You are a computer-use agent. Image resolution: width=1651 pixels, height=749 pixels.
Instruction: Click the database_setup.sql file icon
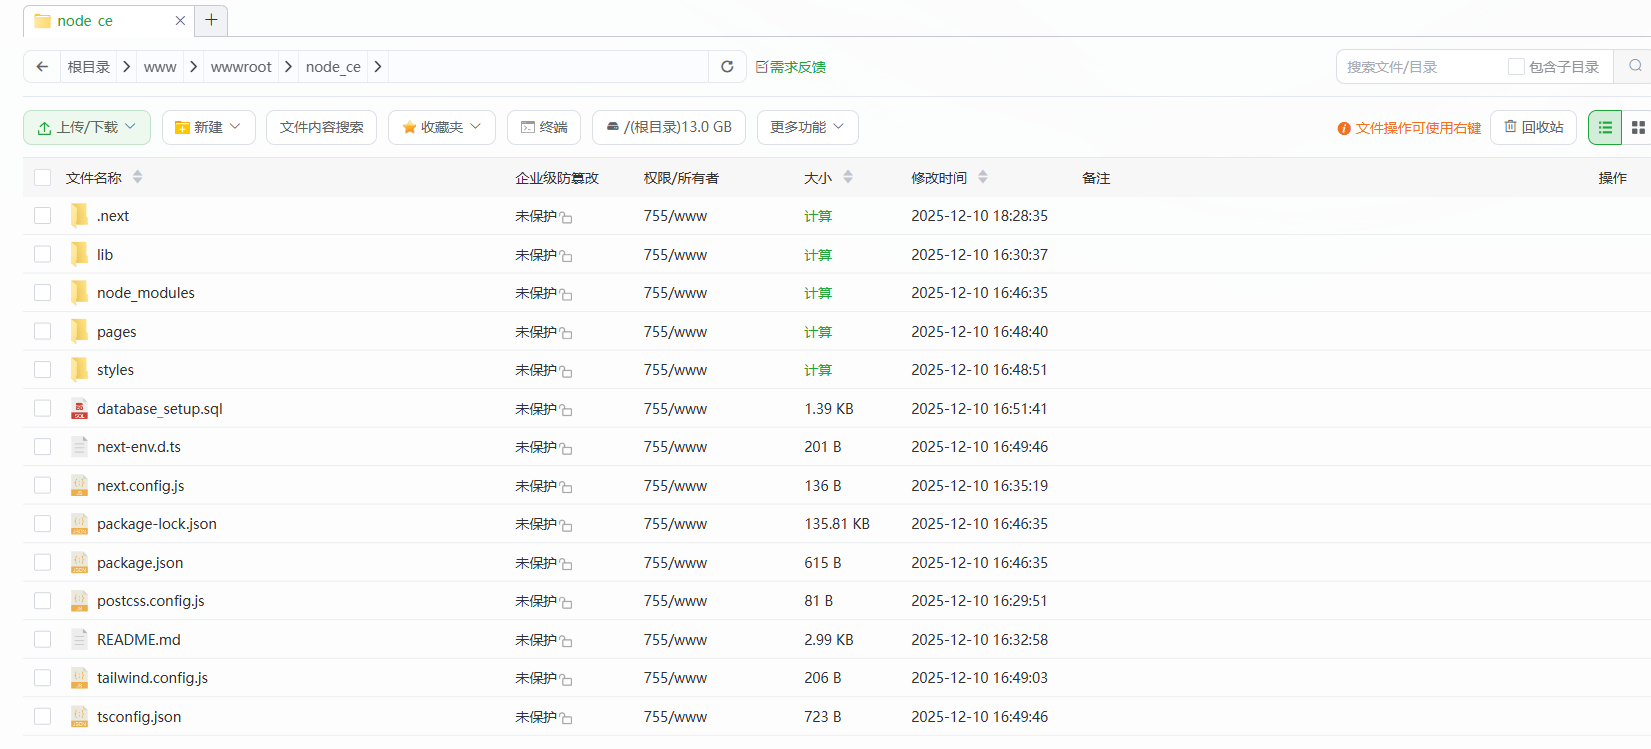(x=80, y=409)
